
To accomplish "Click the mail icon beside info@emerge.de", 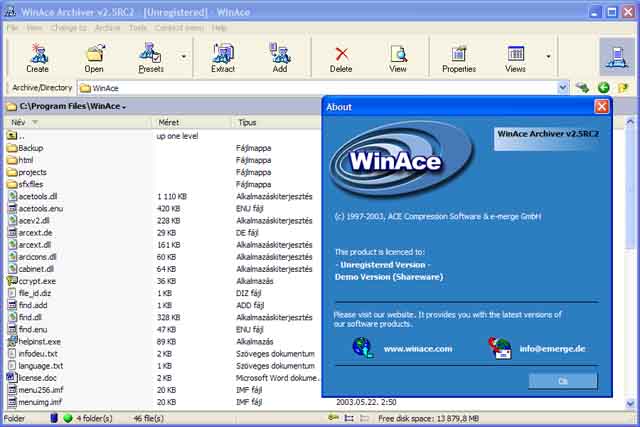I will click(x=500, y=348).
